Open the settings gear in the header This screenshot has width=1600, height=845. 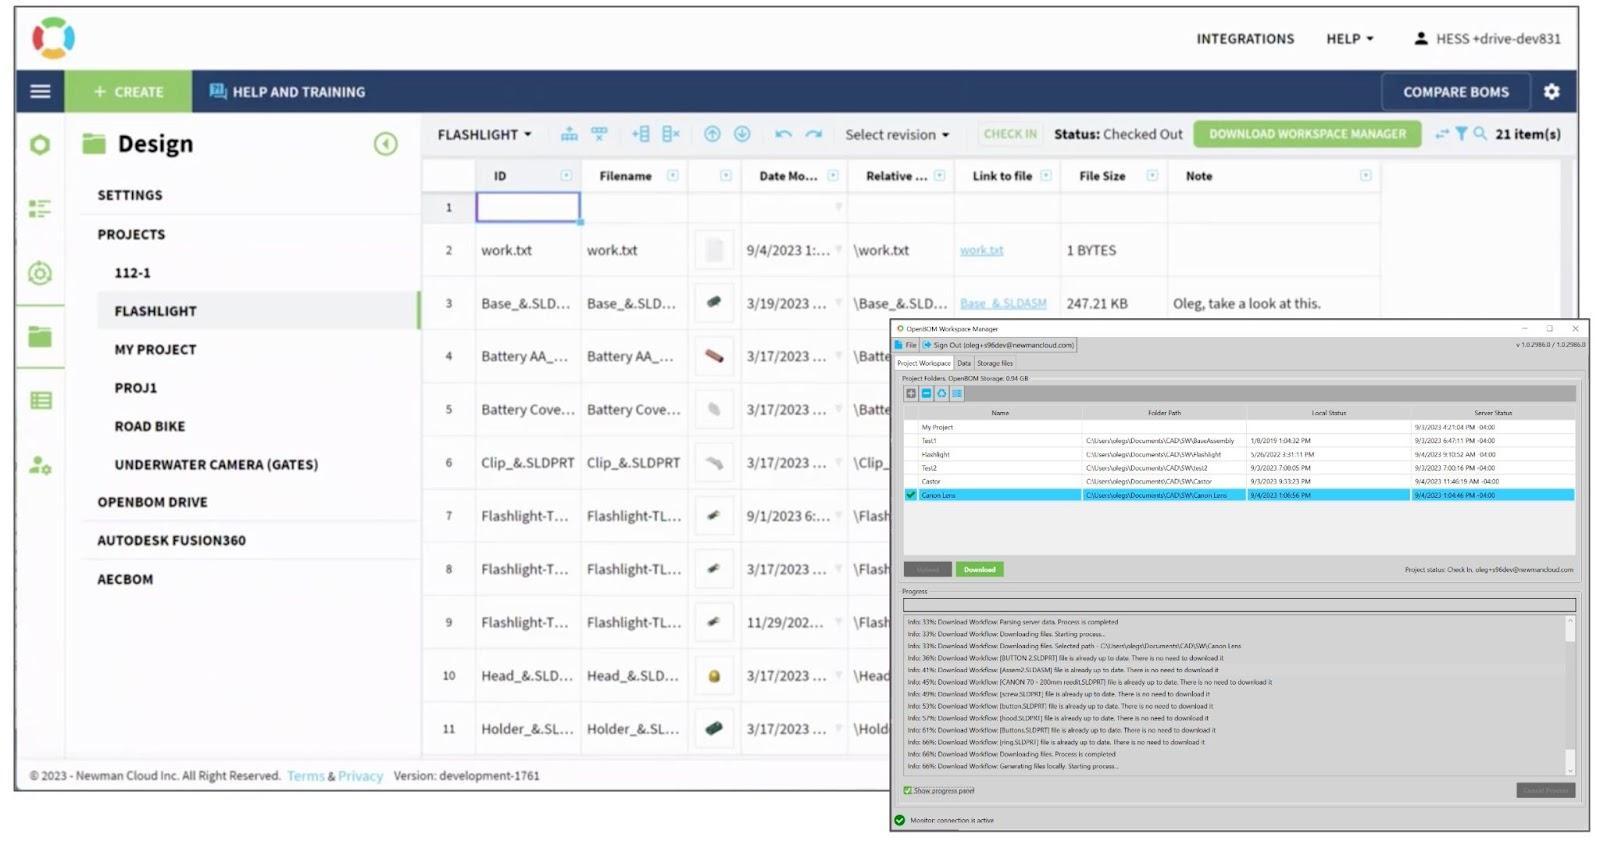[1551, 91]
